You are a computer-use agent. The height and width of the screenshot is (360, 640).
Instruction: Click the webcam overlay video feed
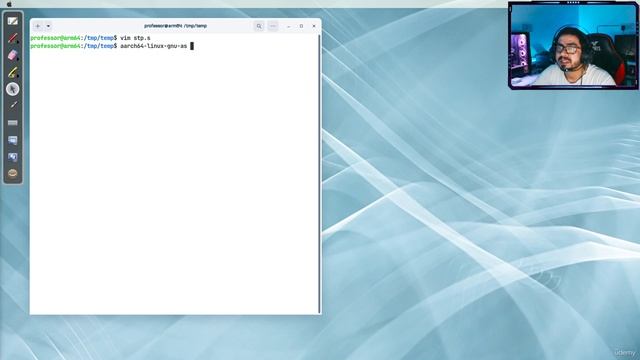click(573, 45)
